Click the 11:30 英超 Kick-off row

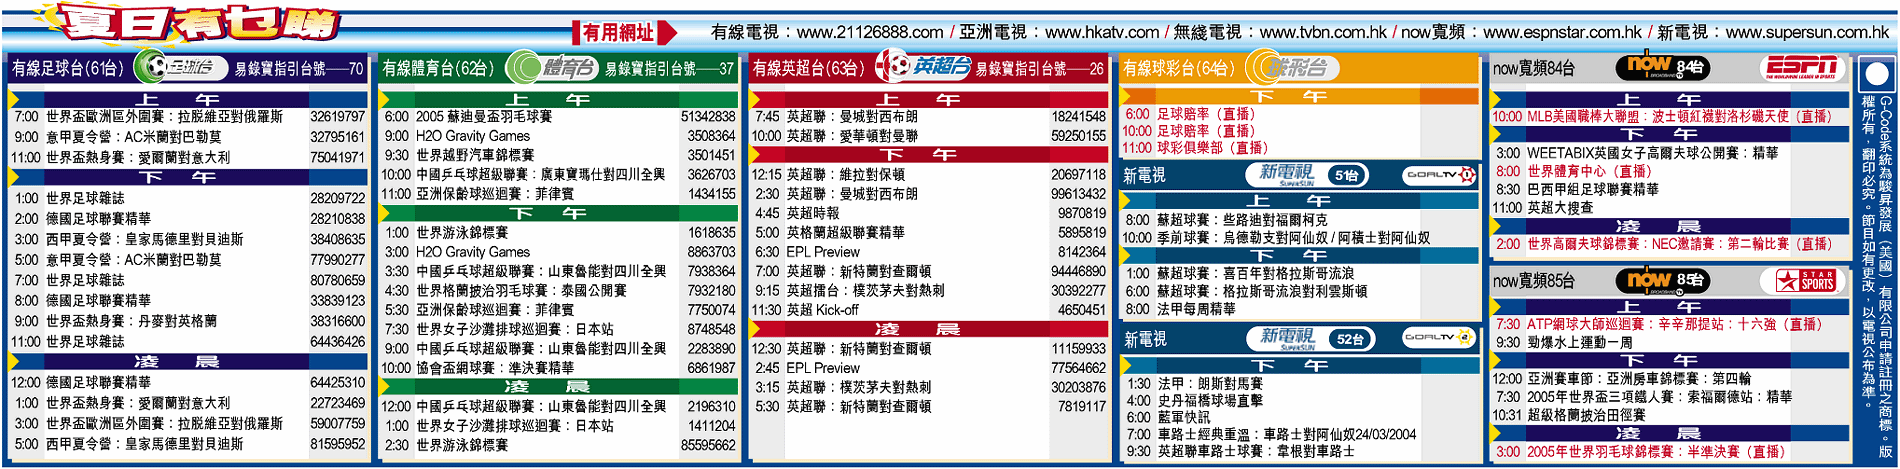pos(928,310)
